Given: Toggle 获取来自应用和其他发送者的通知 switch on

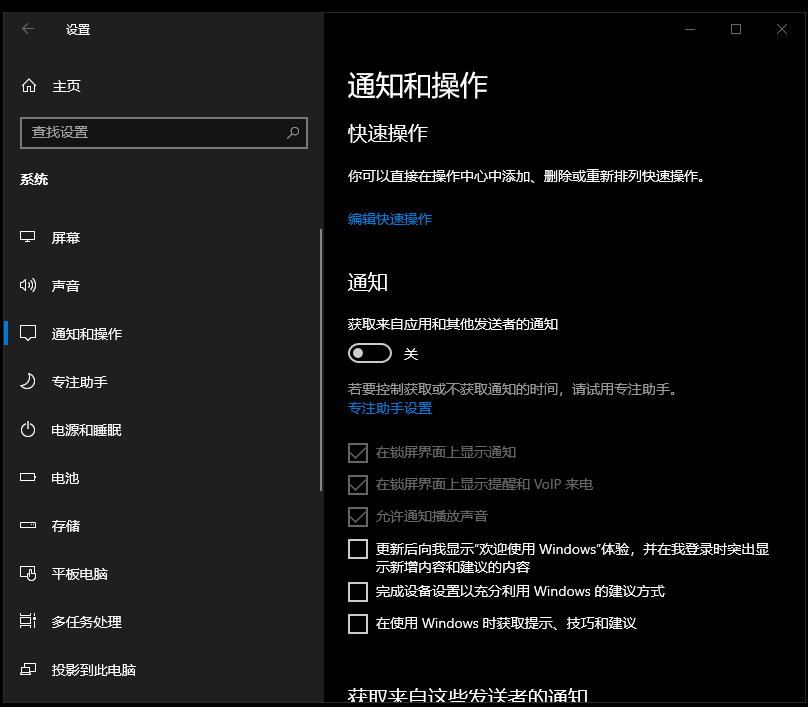Looking at the screenshot, I should 369,354.
